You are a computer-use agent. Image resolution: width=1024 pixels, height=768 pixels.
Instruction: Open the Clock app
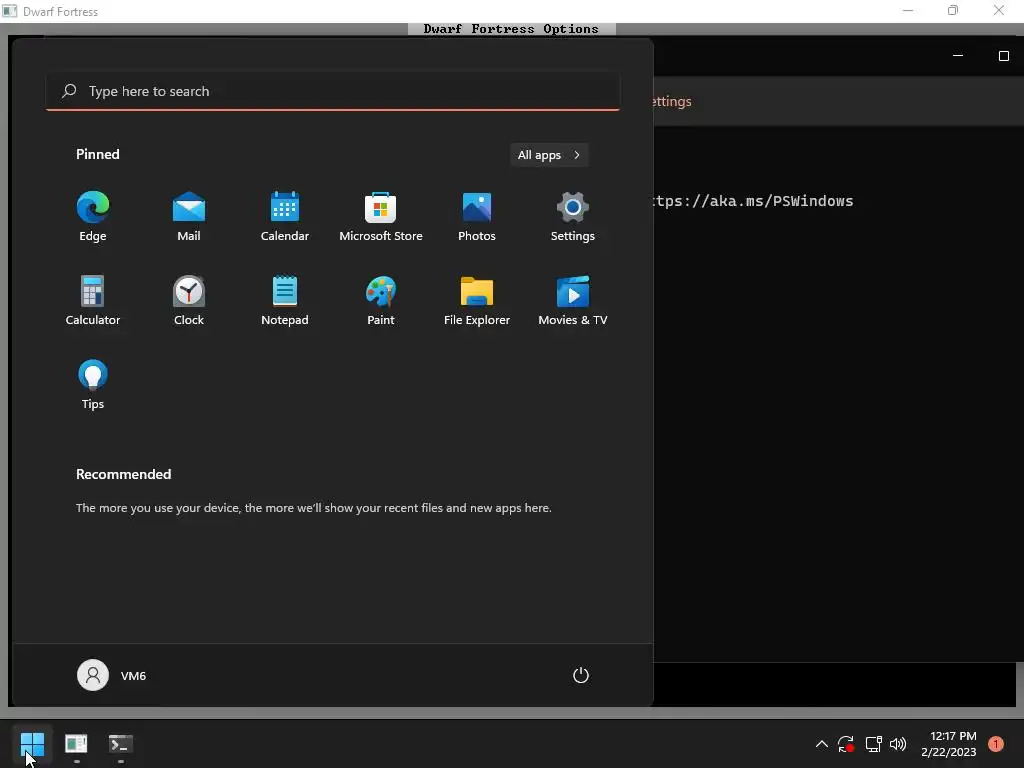coord(189,300)
